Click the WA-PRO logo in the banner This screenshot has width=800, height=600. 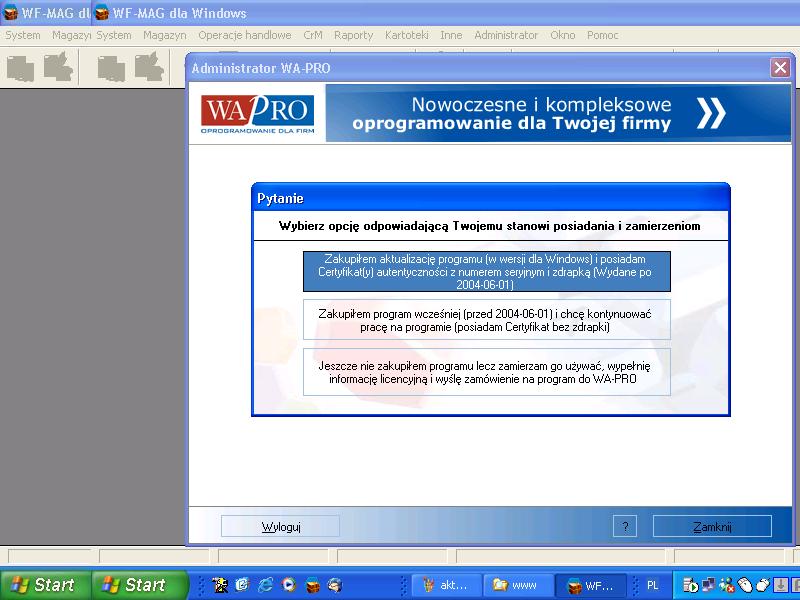257,113
